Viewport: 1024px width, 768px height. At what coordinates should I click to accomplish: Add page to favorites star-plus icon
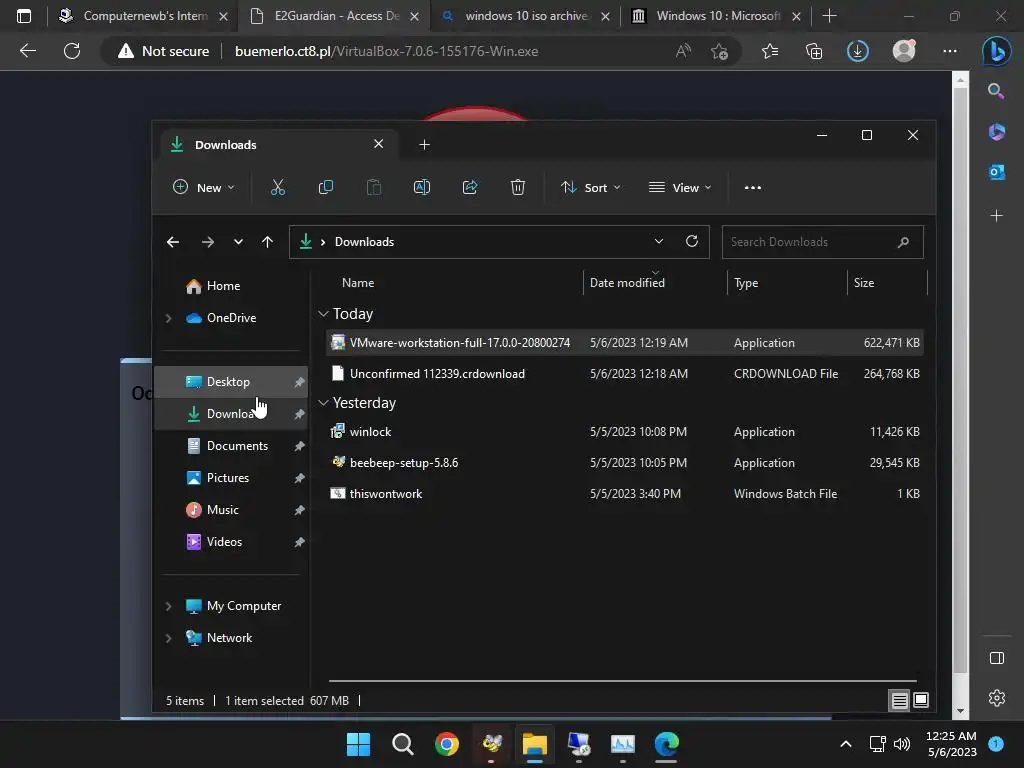pos(720,51)
